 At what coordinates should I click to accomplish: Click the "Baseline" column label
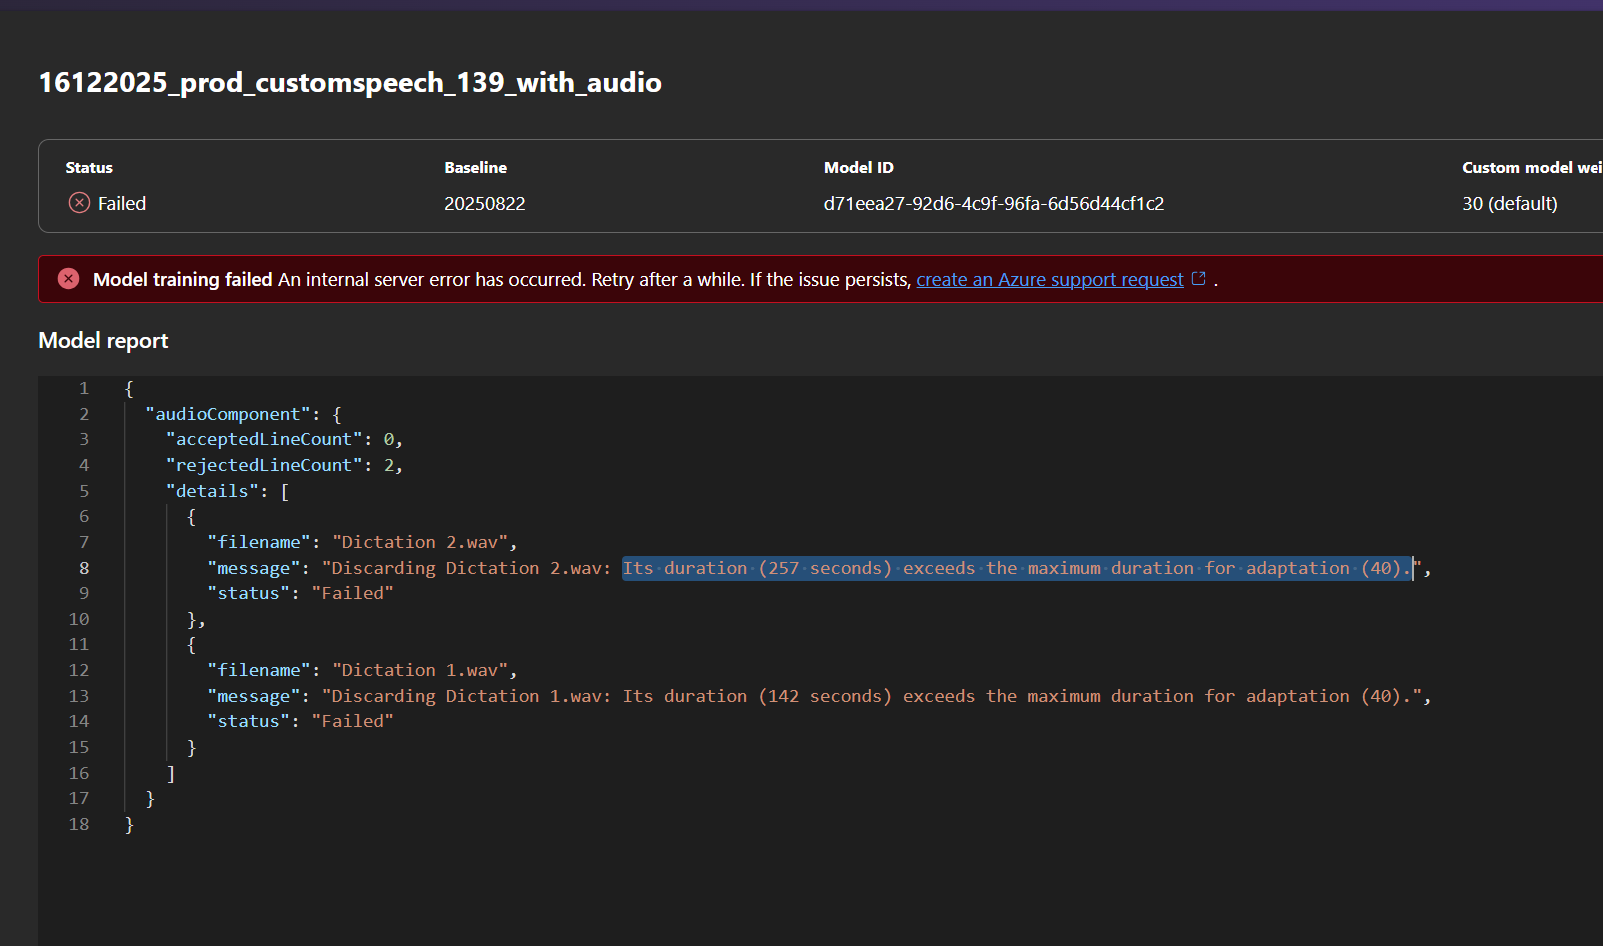pos(476,168)
